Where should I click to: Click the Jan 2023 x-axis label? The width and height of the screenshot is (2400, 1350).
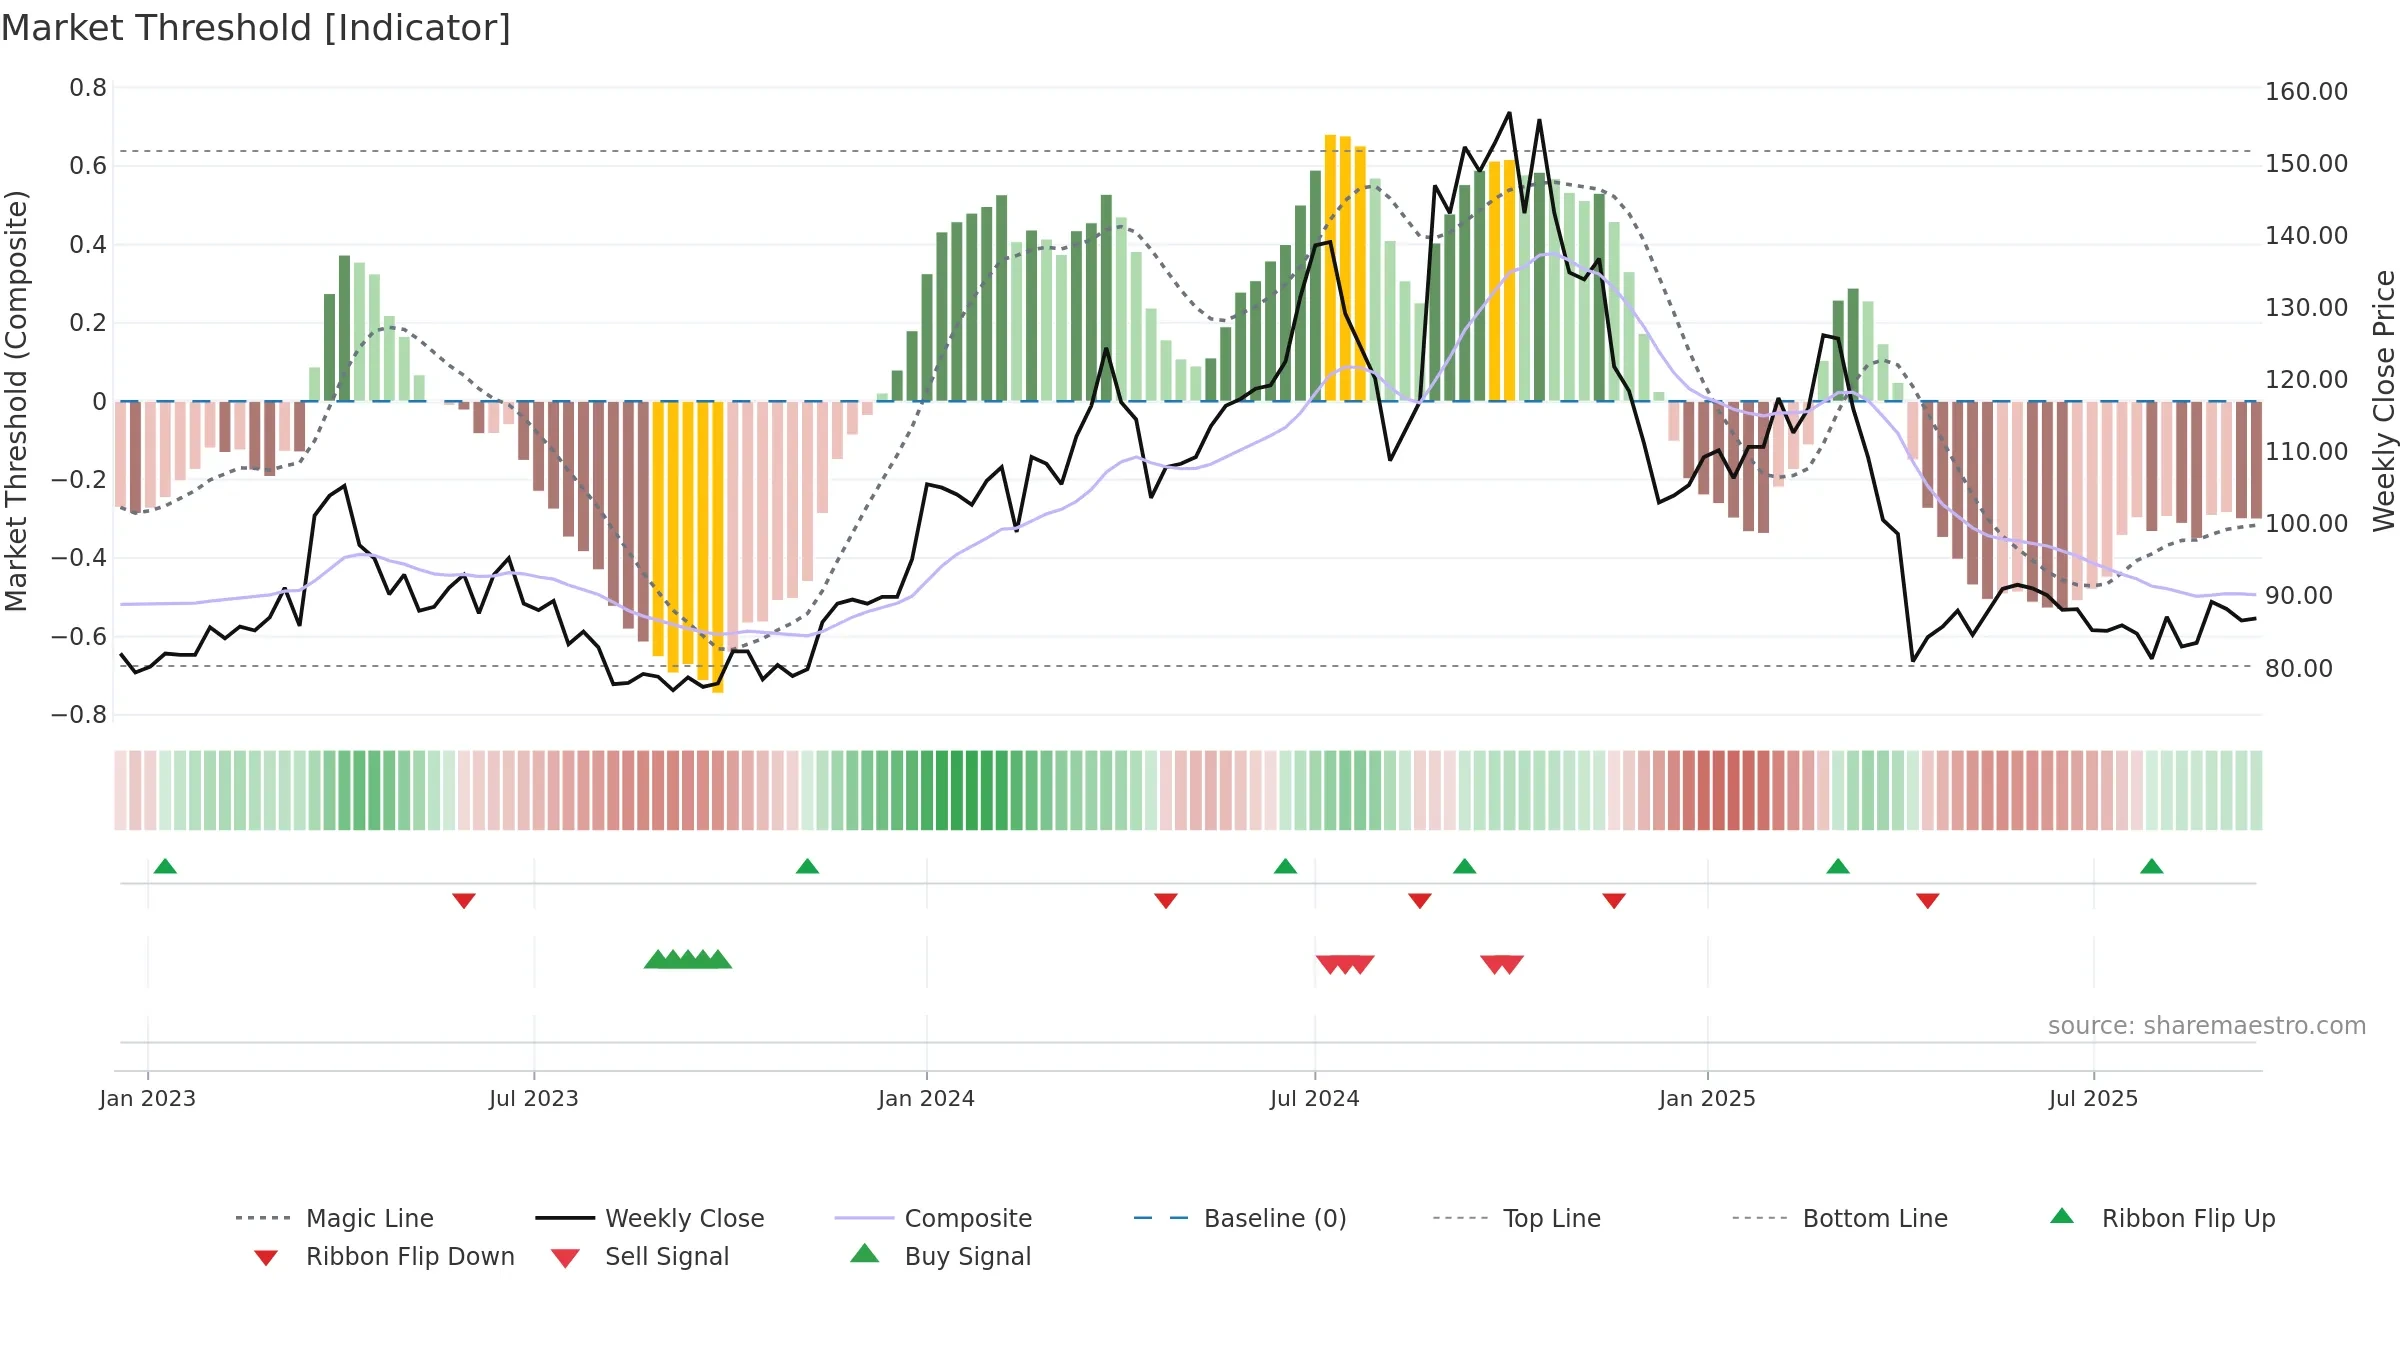coord(148,1098)
